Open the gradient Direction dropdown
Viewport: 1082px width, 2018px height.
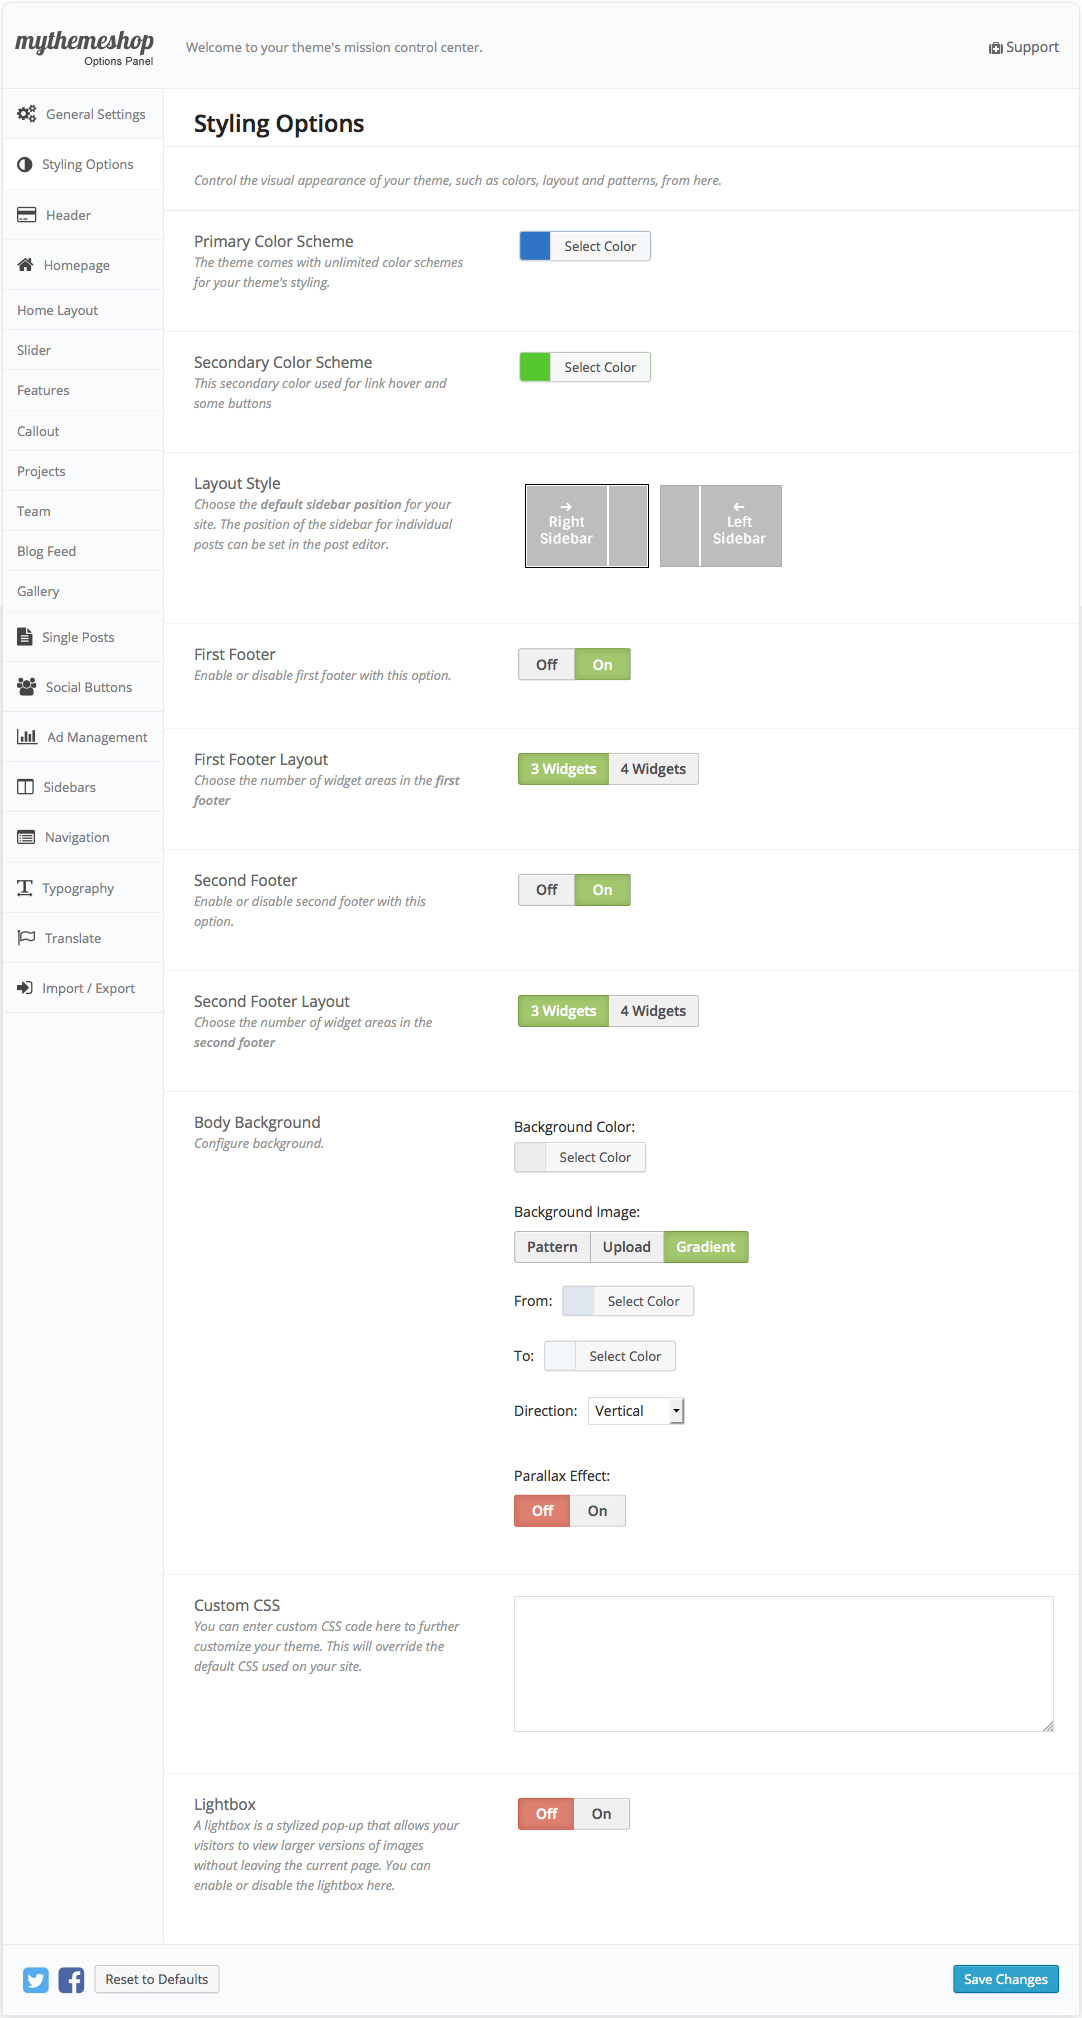(635, 1410)
